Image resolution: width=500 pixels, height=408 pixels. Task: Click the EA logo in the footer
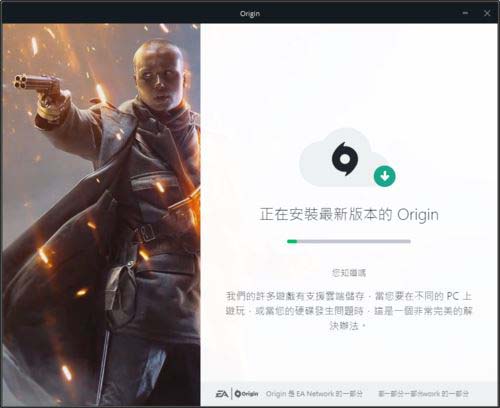coord(222,394)
